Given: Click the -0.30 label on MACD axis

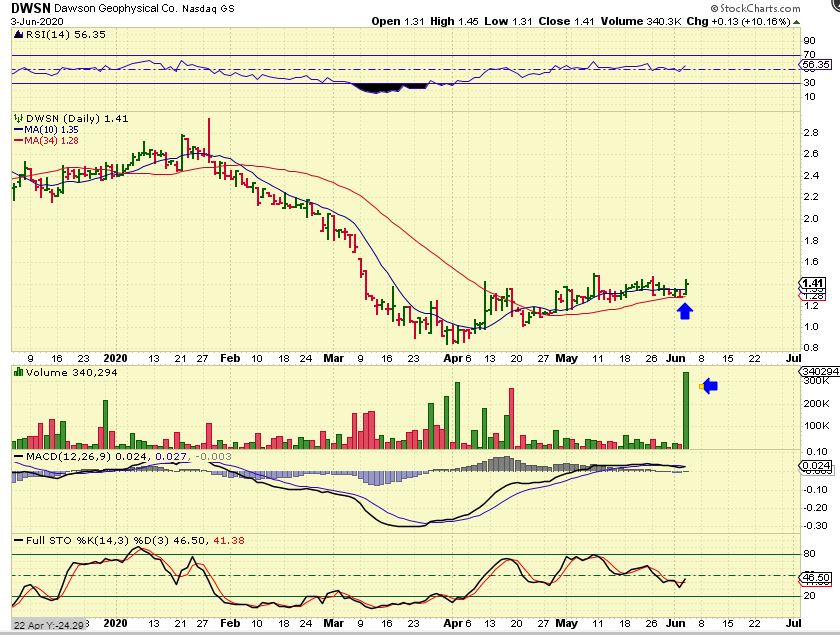Looking at the screenshot, I should pyautogui.click(x=815, y=526).
